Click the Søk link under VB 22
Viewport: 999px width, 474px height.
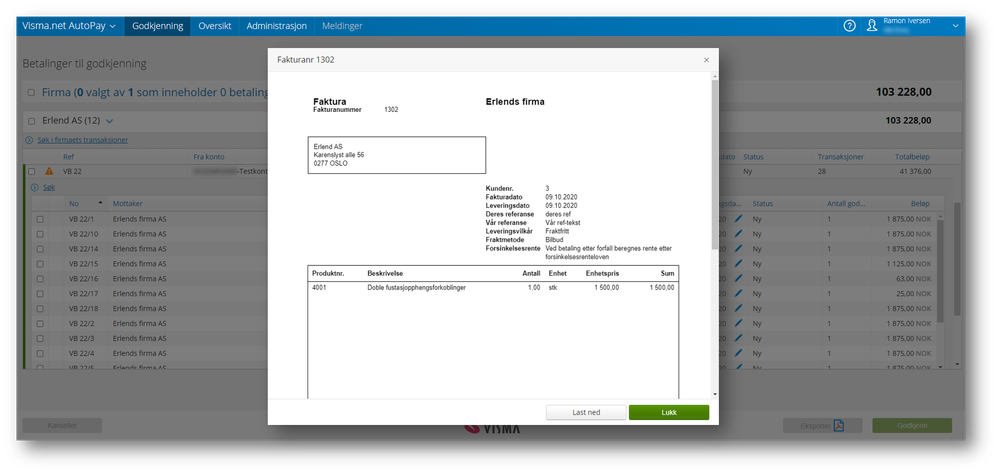48,188
